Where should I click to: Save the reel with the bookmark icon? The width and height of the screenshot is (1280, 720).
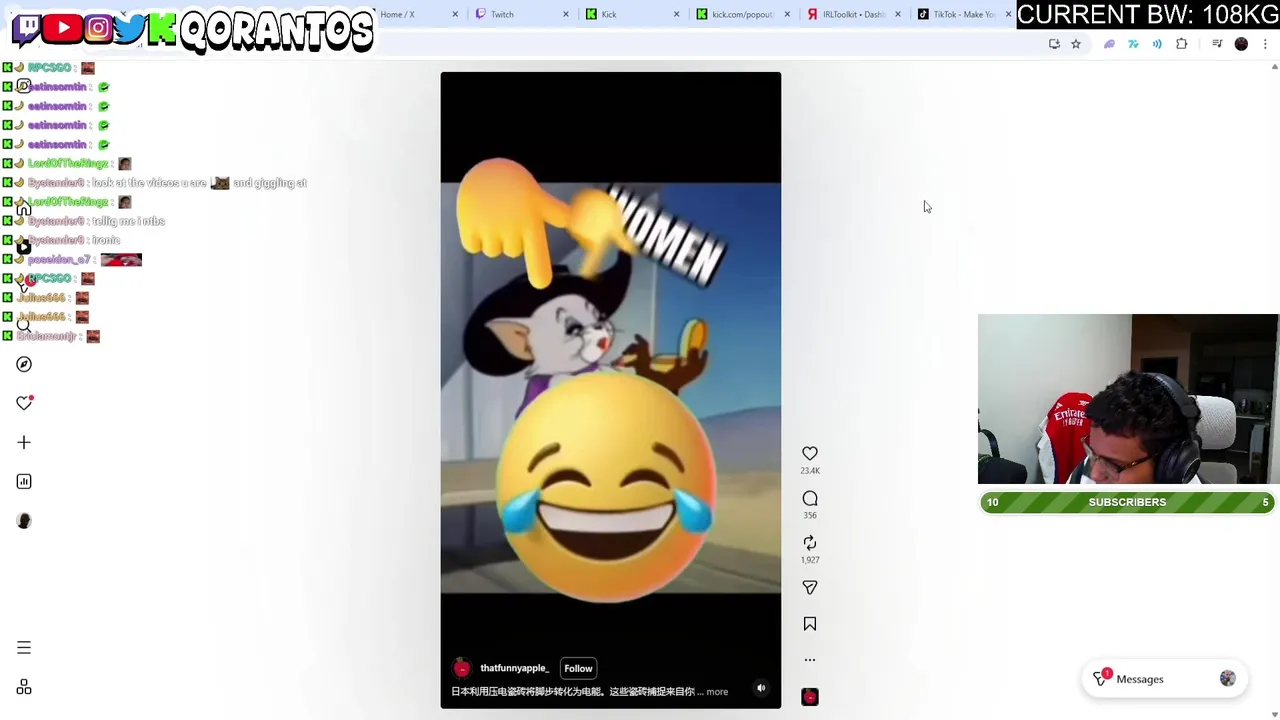coord(810,624)
